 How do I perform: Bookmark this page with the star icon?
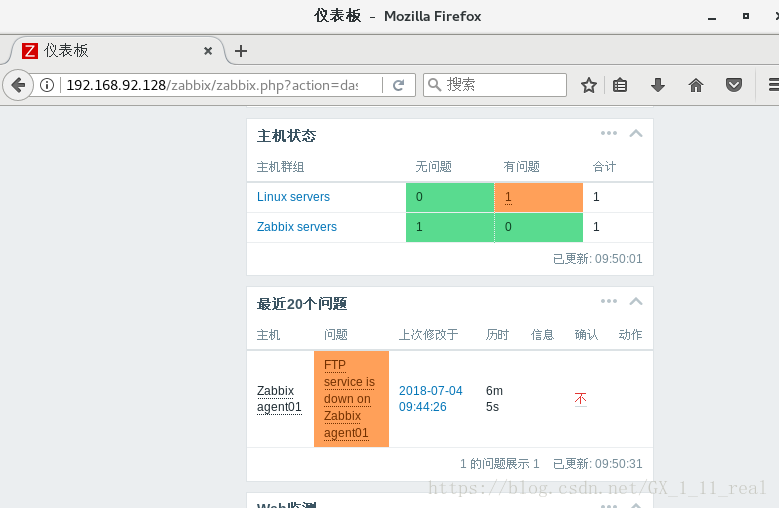pyautogui.click(x=589, y=85)
